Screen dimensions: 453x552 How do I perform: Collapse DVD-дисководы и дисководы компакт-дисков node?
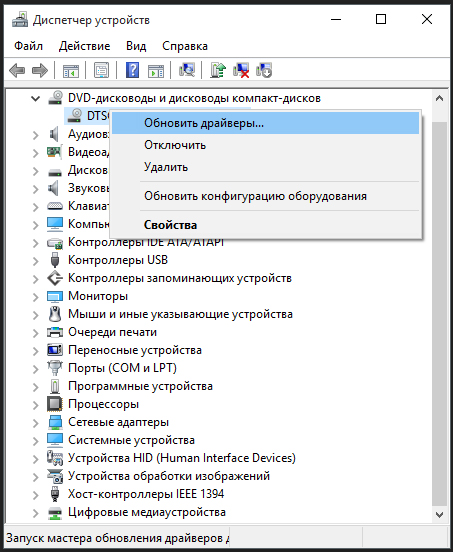coord(36,98)
